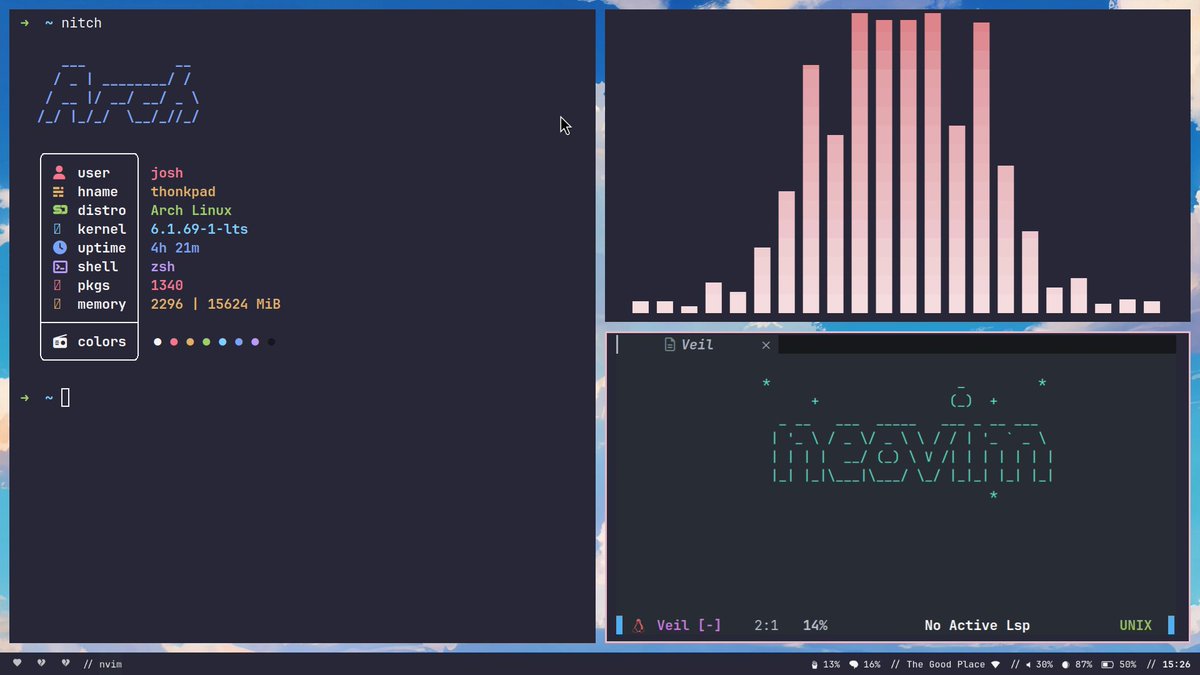Click the user person icon in nitch
Viewport: 1200px width, 675px height.
click(59, 173)
